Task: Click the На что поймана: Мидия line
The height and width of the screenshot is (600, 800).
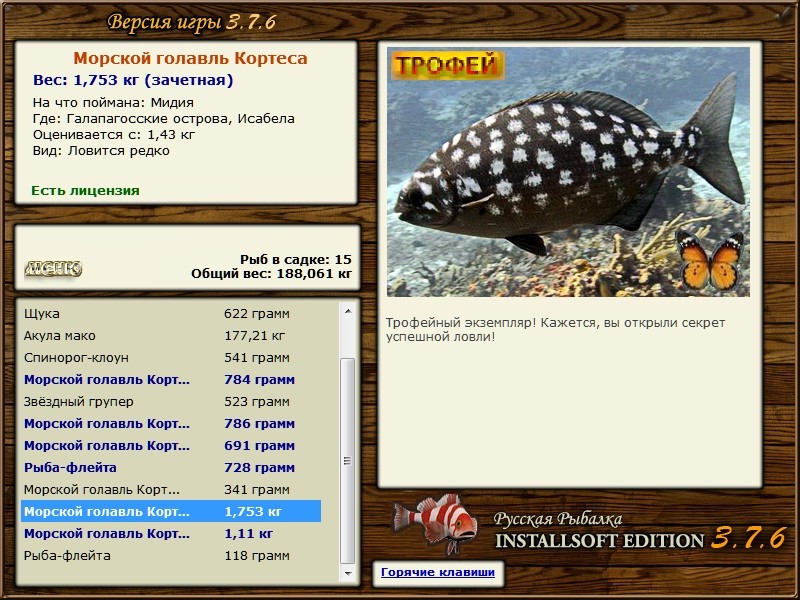Action: tap(113, 103)
